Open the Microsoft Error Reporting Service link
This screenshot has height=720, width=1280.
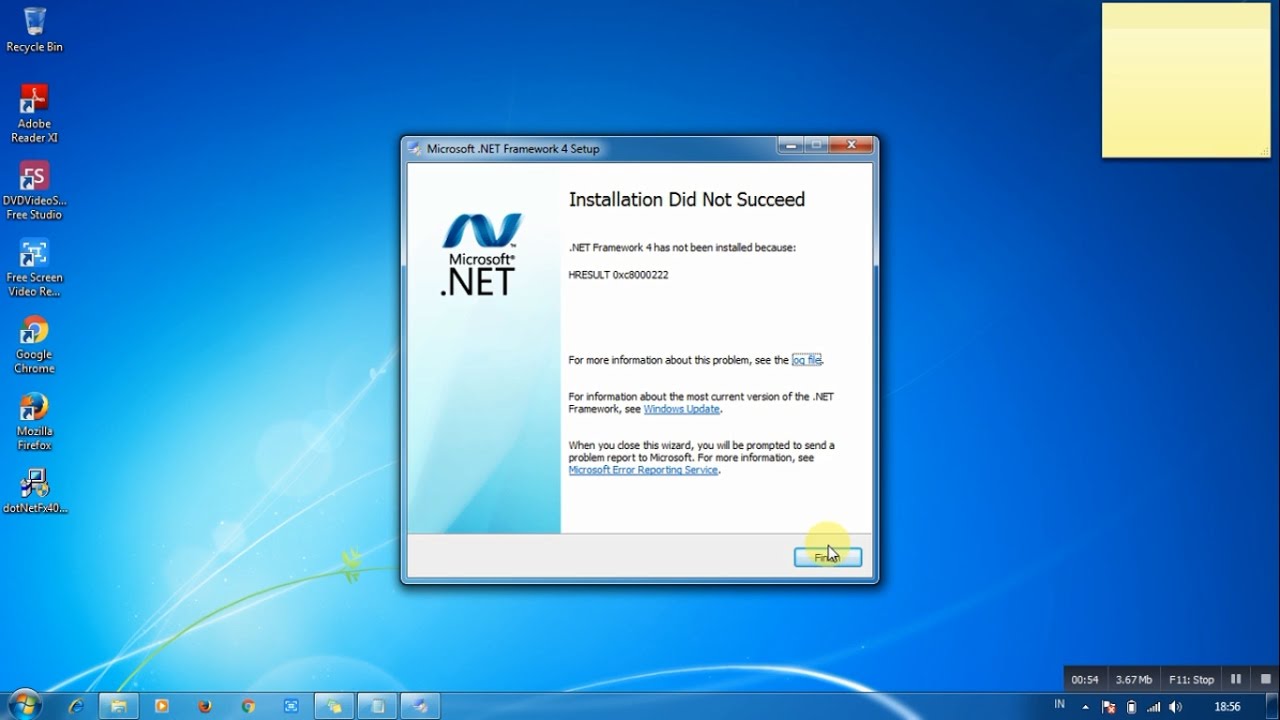(643, 470)
